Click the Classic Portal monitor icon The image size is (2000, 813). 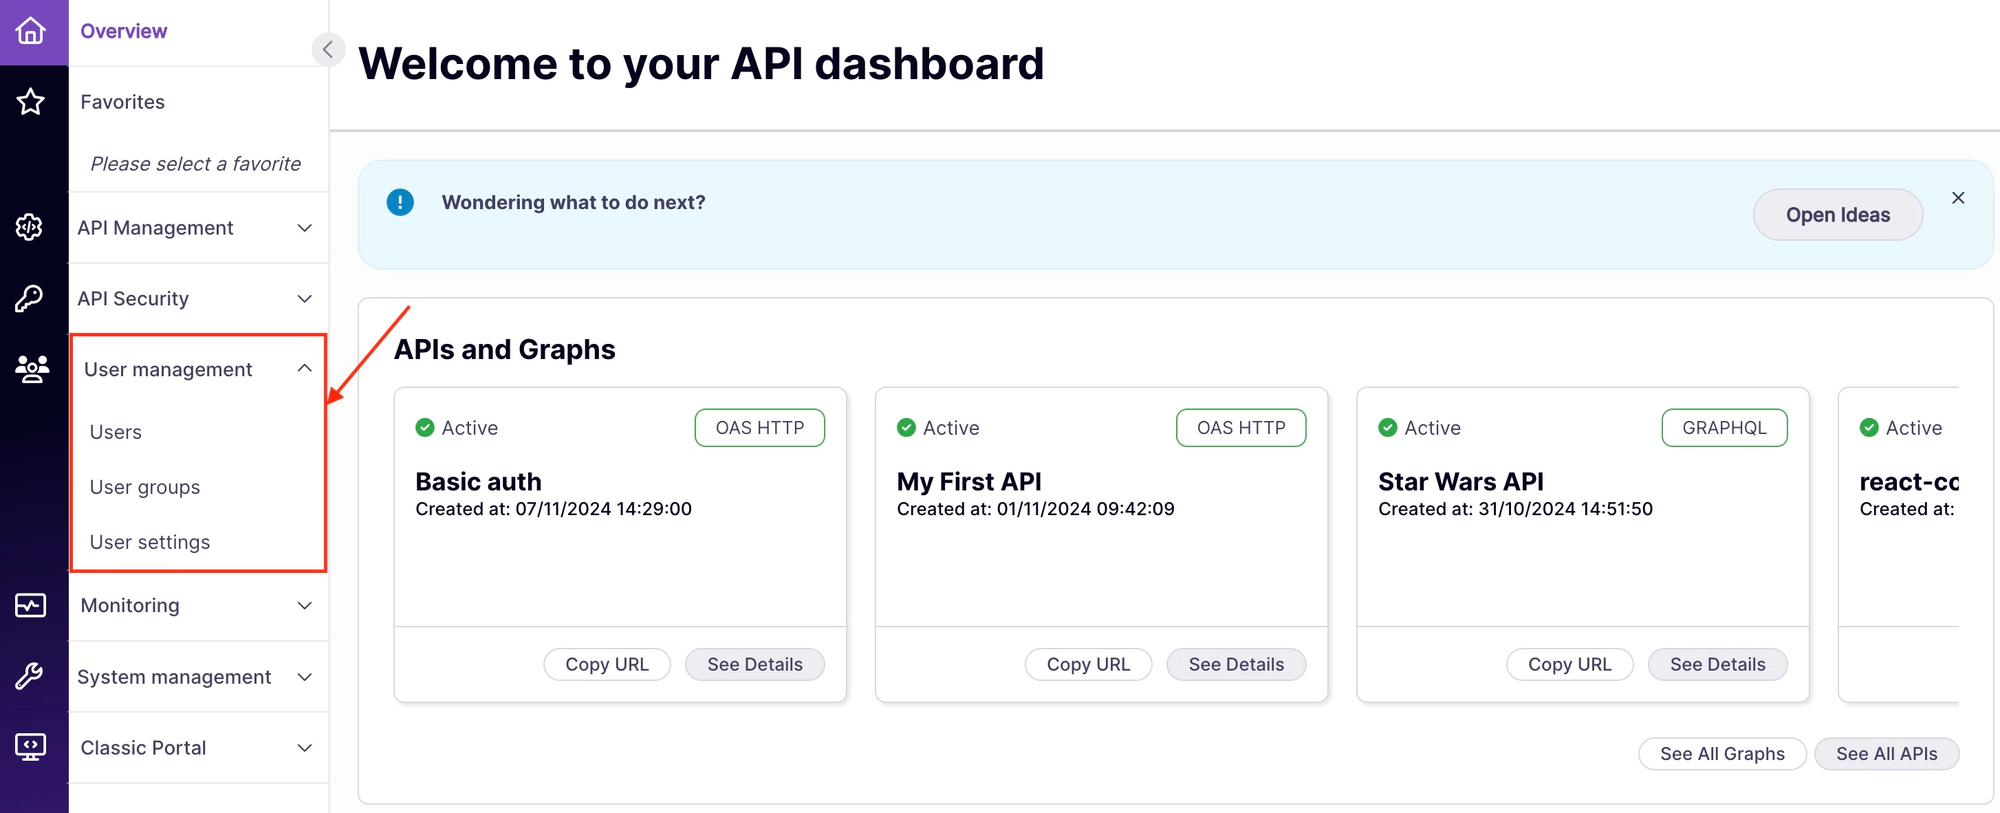click(x=31, y=747)
